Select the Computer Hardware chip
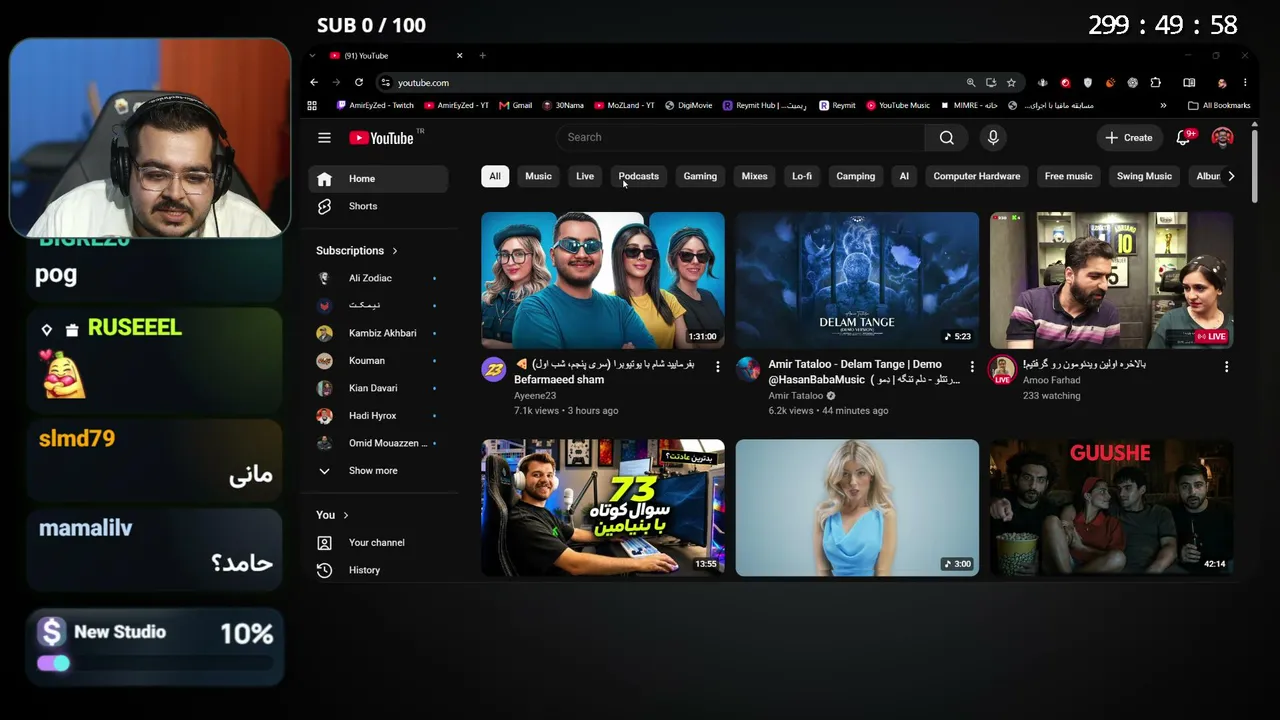The height and width of the screenshot is (720, 1280). [x=977, y=176]
